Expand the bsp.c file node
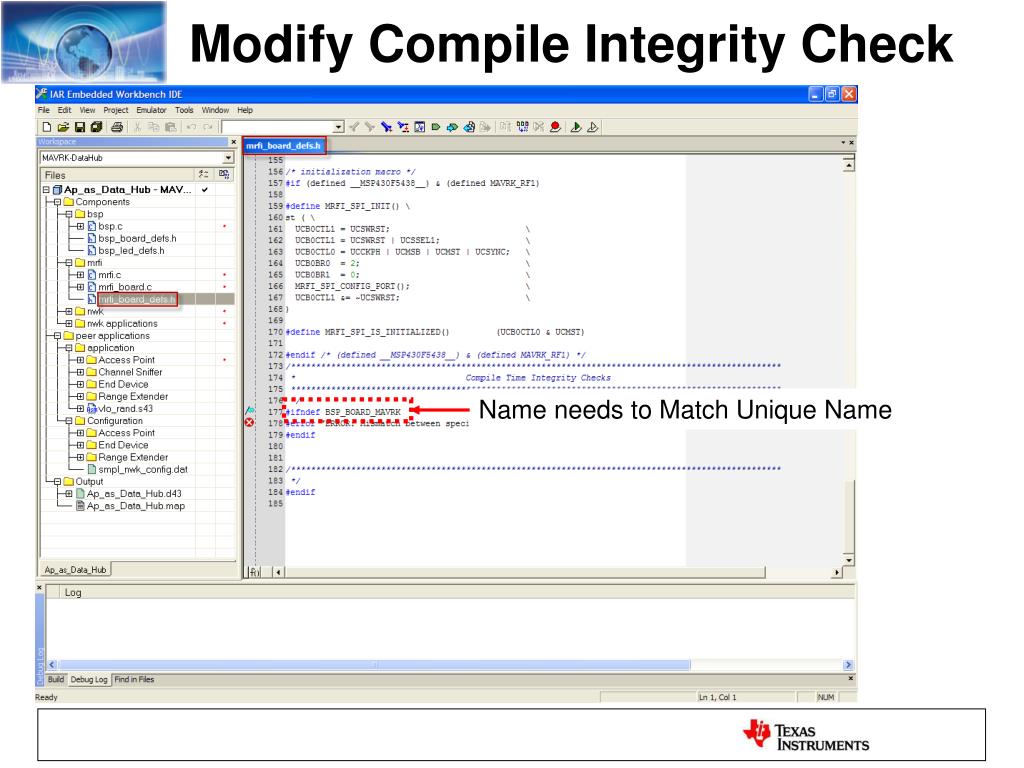The image size is (1024, 768). pyautogui.click(x=80, y=227)
